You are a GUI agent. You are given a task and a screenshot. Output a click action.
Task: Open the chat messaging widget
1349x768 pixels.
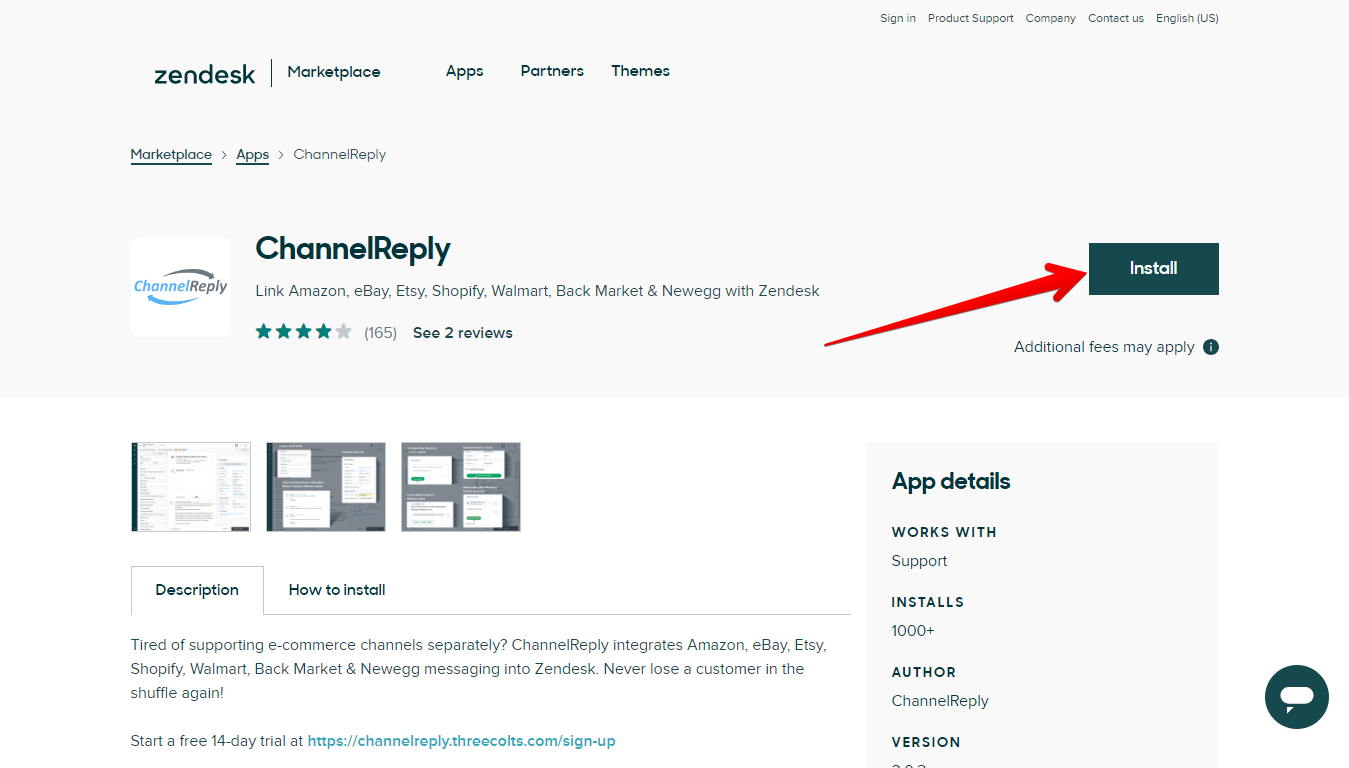click(1296, 697)
